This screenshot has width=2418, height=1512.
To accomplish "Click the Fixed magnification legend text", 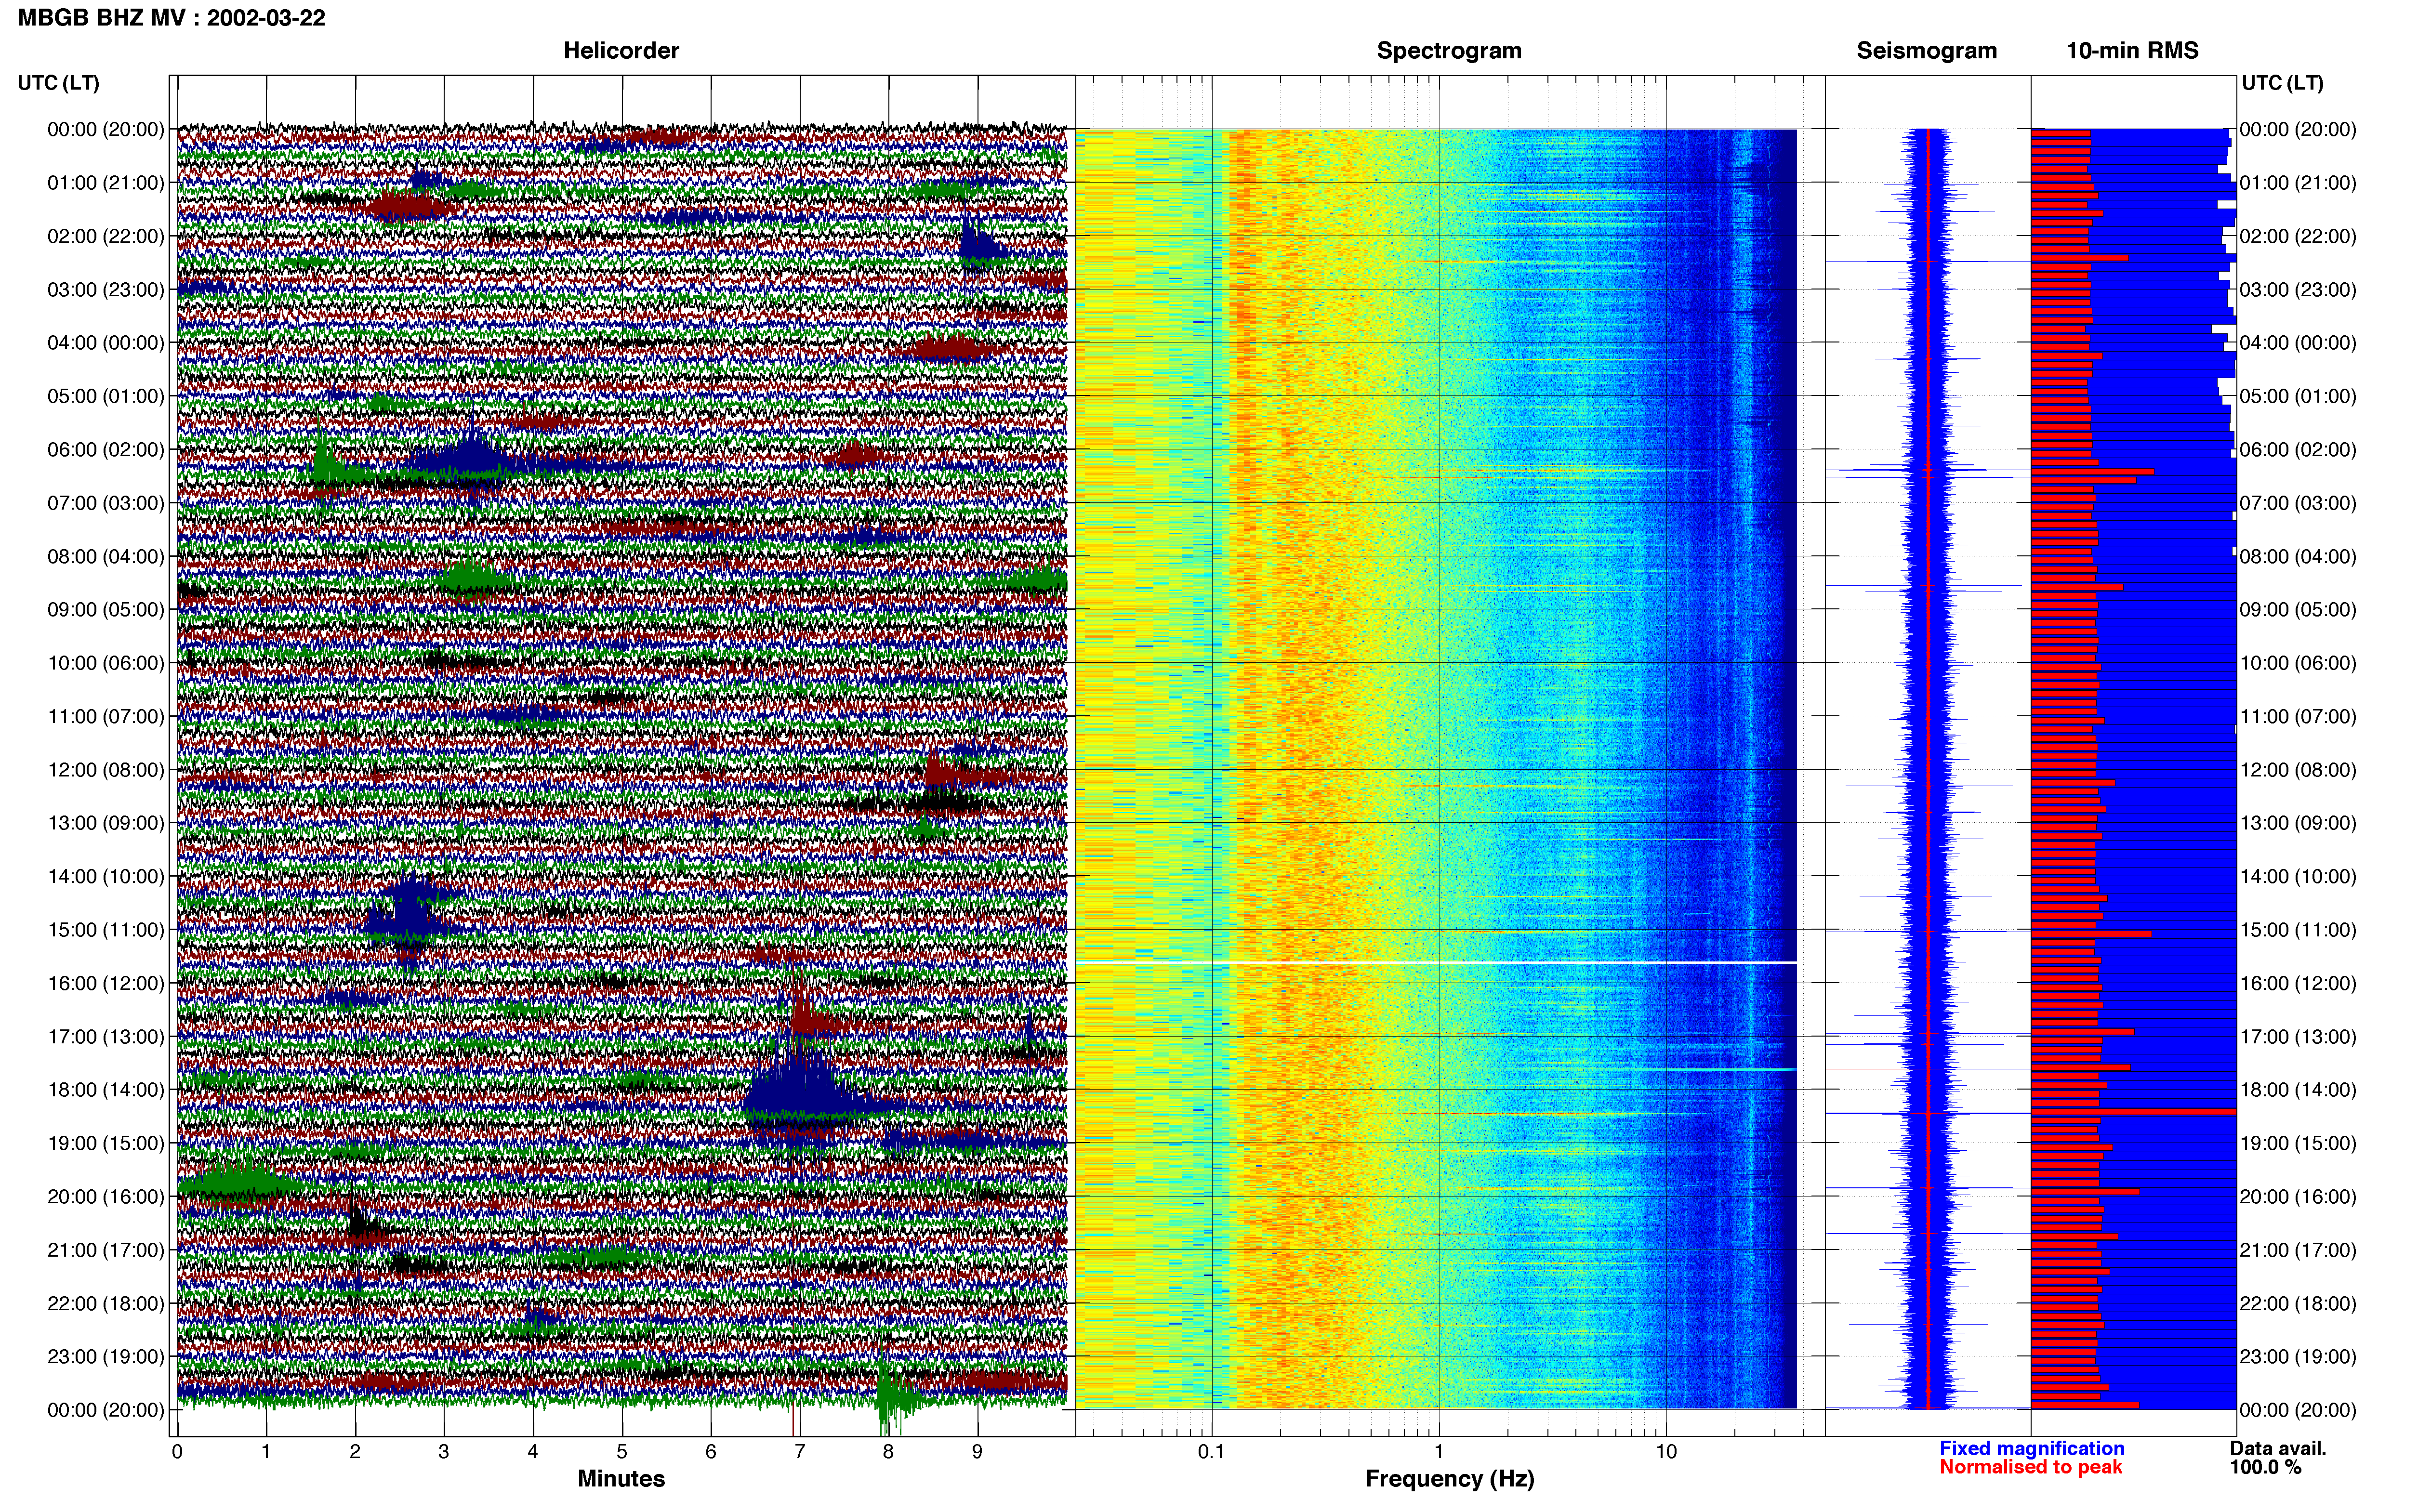I will click(x=2031, y=1448).
